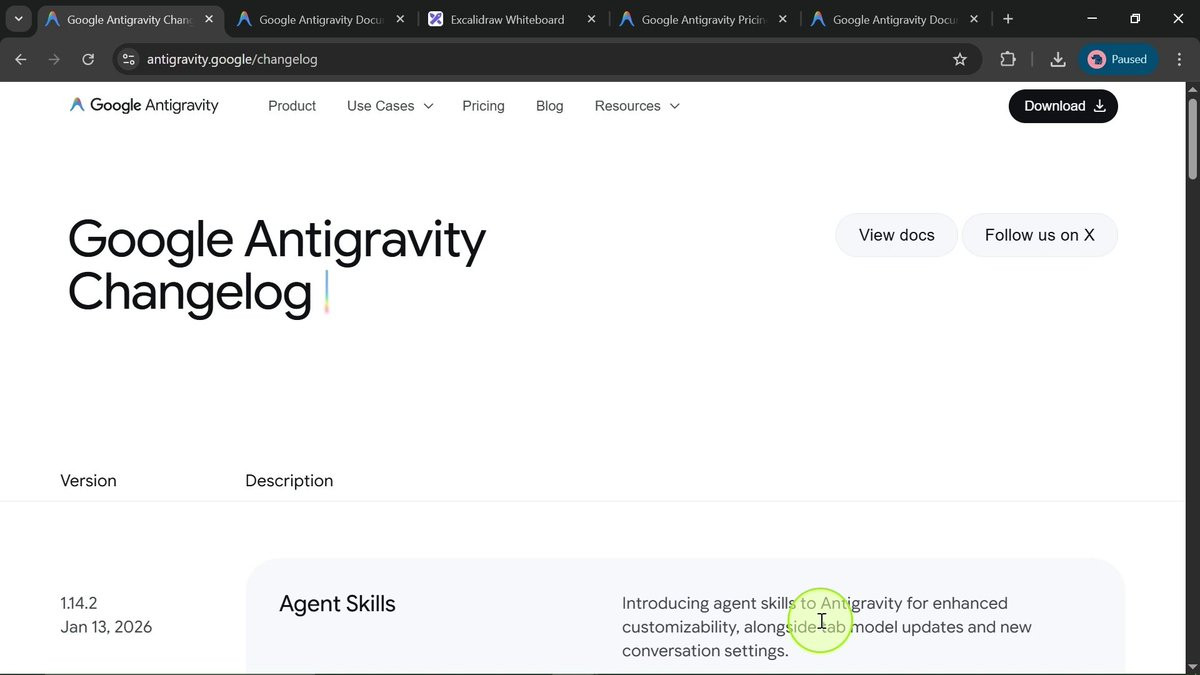Click version number 1.14.2
This screenshot has height=675, width=1200.
click(x=79, y=603)
